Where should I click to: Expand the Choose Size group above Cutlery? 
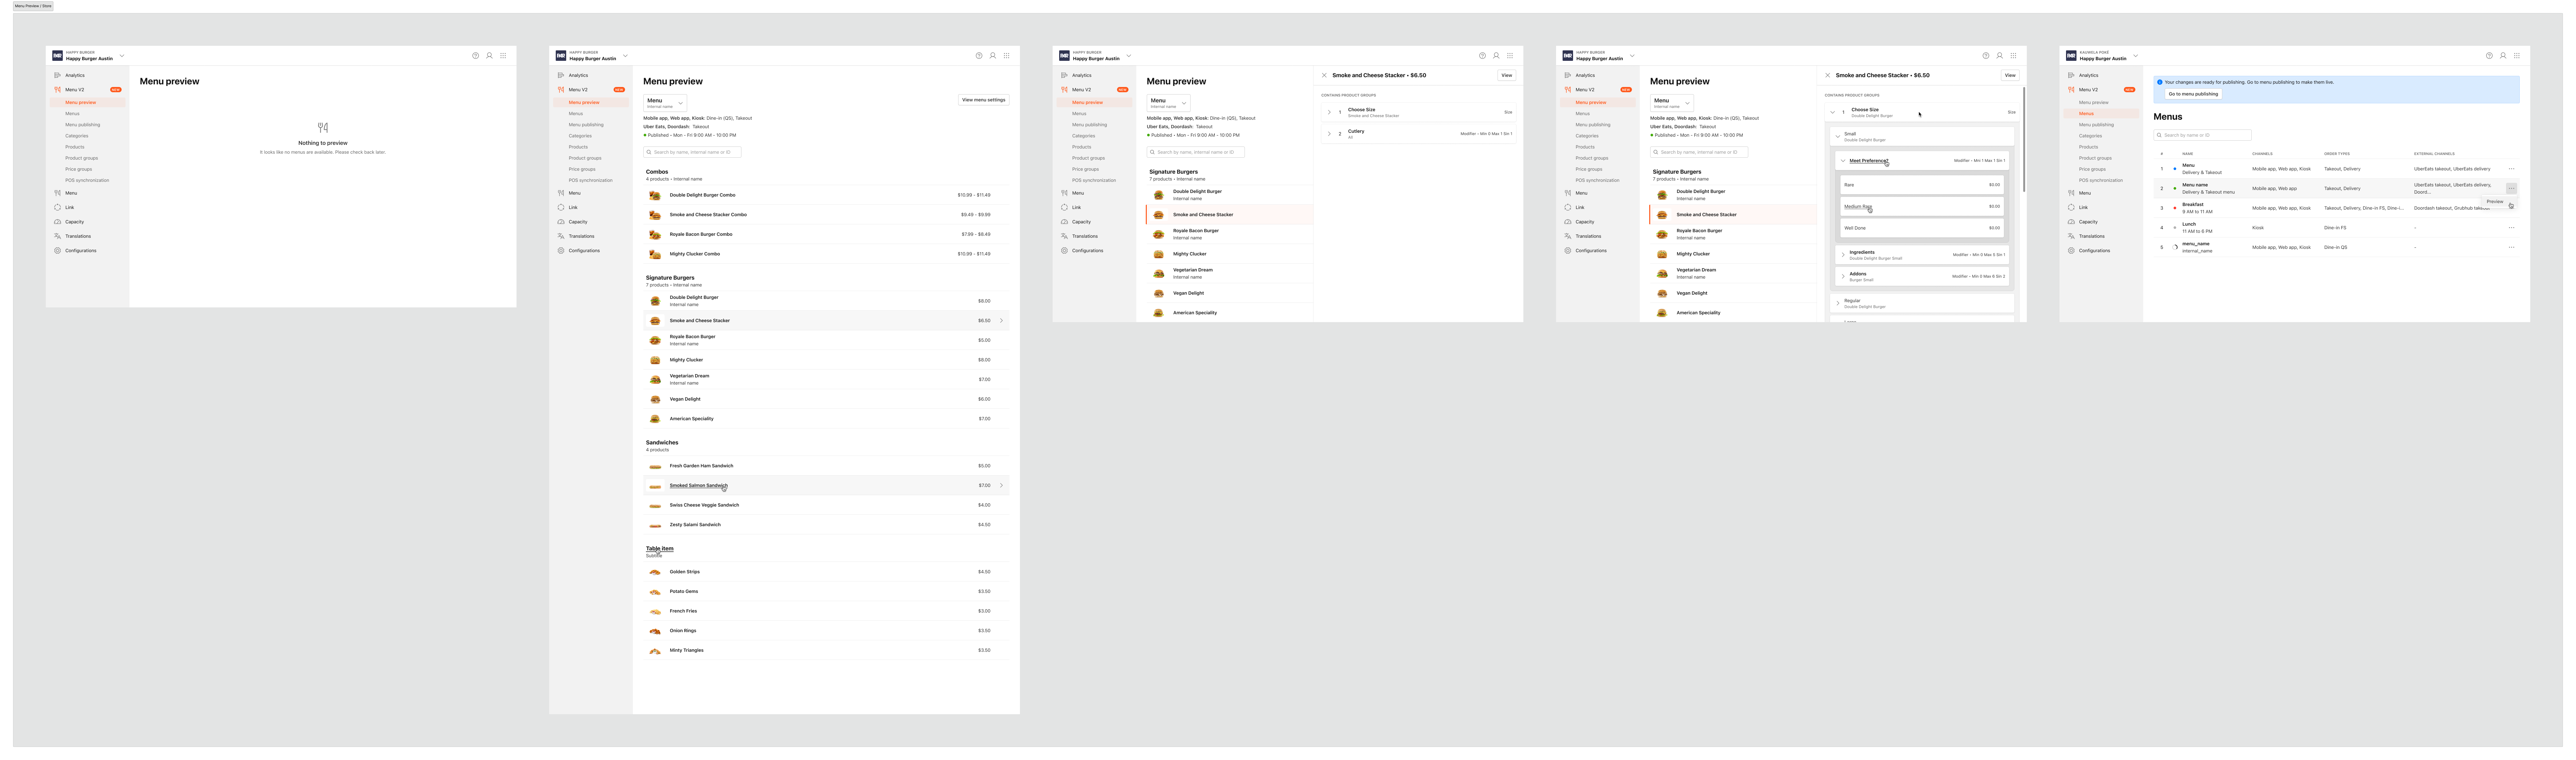pos(1329,112)
